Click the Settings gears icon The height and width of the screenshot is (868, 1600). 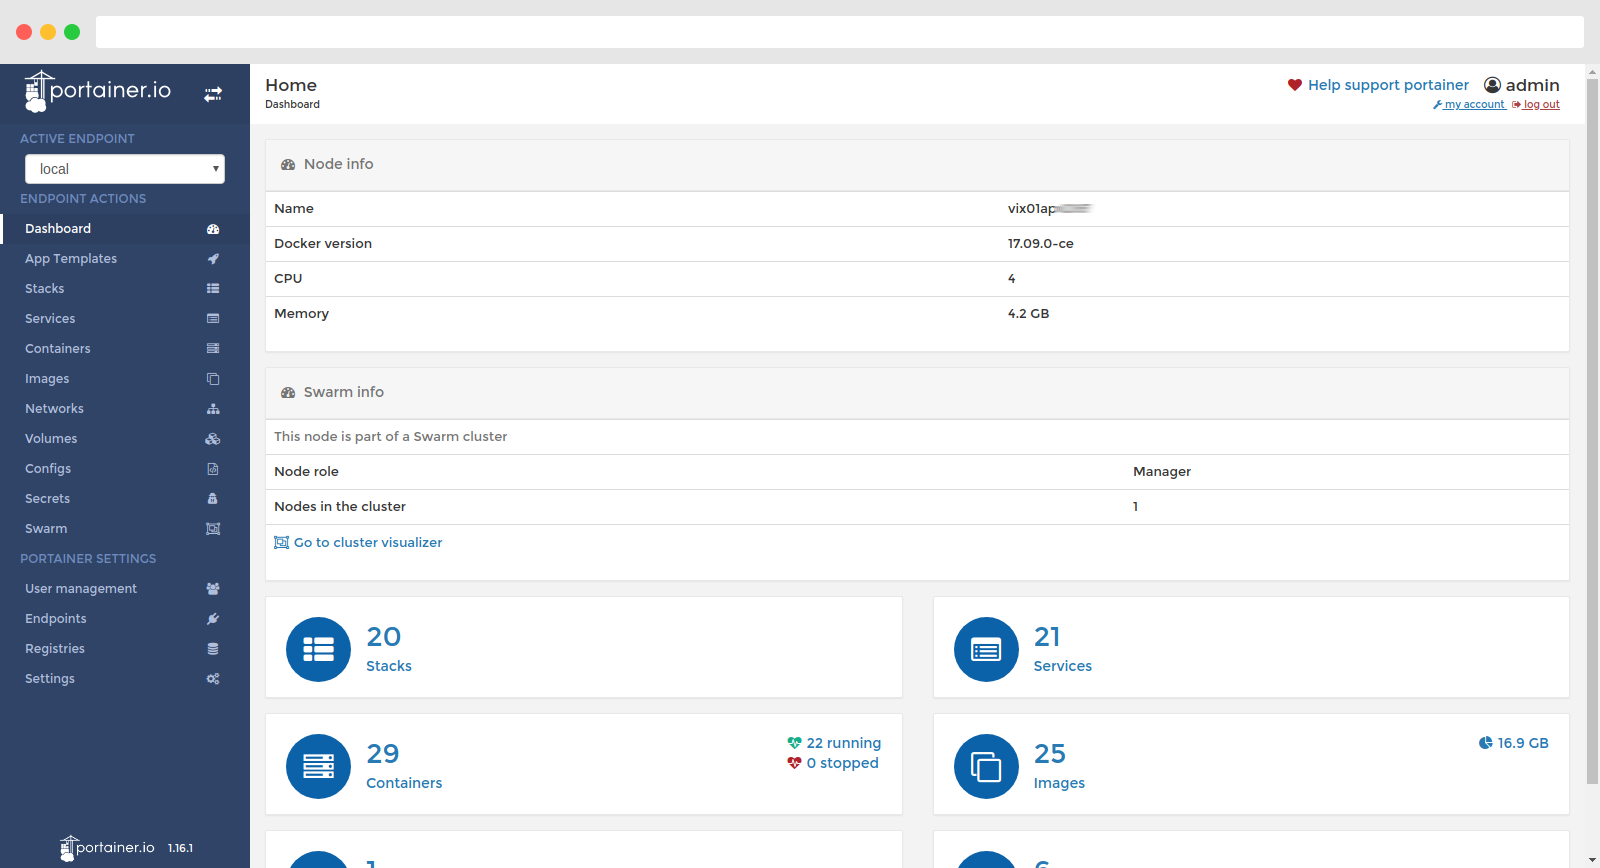click(x=213, y=679)
